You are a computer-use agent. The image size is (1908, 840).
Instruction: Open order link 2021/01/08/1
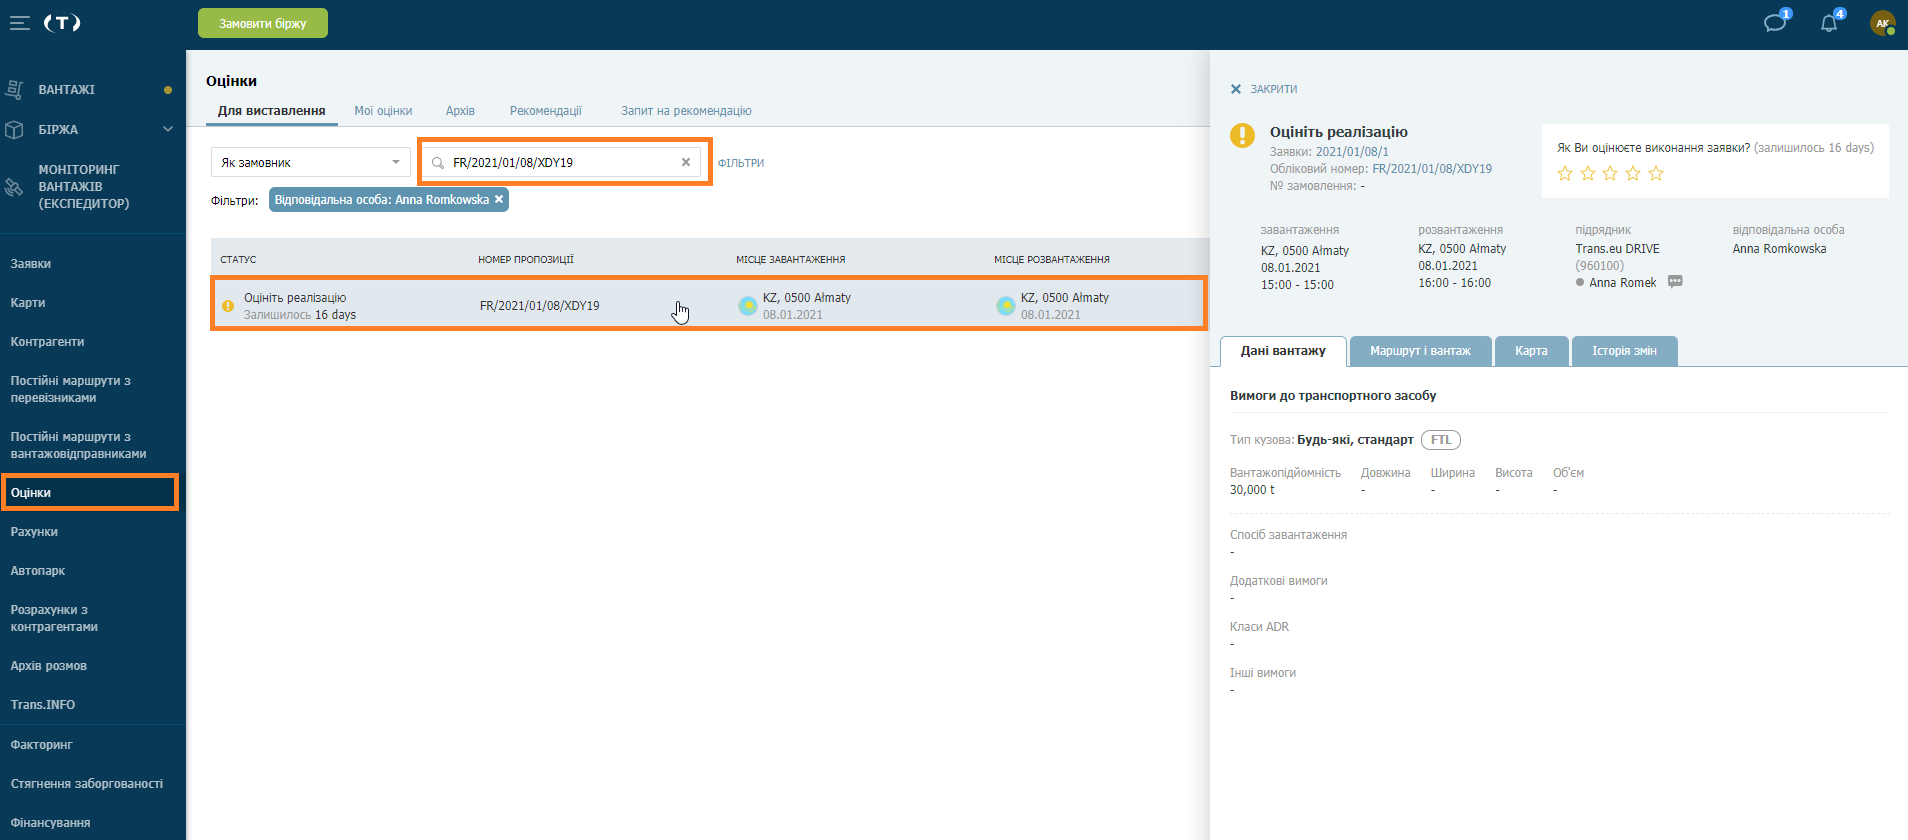pyautogui.click(x=1352, y=152)
